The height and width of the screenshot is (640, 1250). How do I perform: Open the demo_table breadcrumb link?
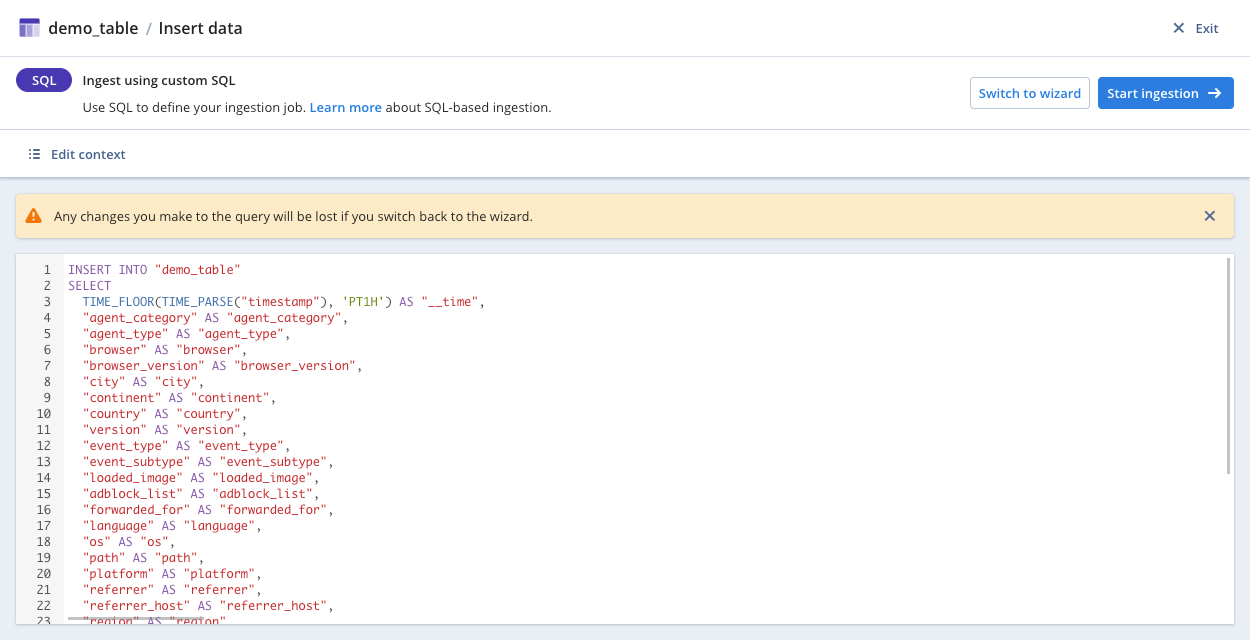[93, 28]
